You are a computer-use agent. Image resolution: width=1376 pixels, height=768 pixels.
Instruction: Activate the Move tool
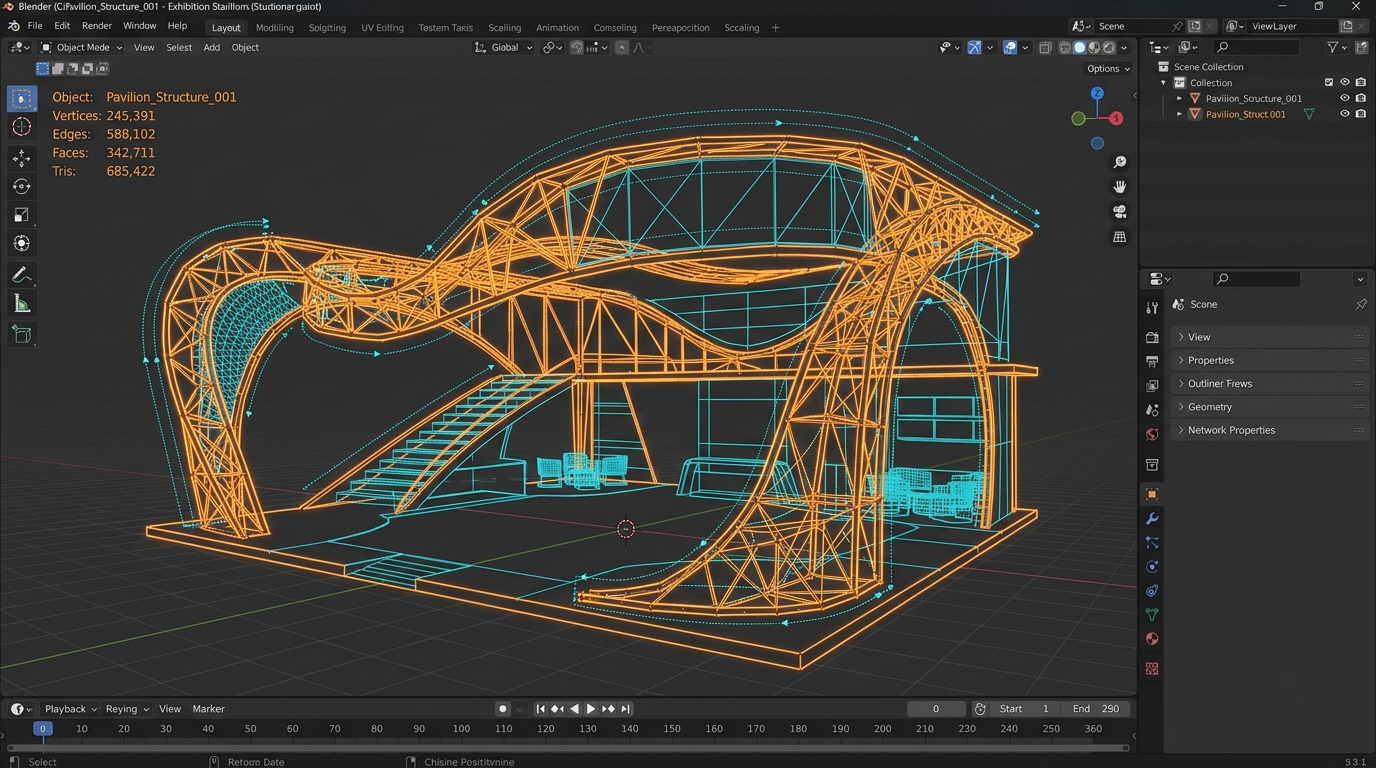[22, 158]
